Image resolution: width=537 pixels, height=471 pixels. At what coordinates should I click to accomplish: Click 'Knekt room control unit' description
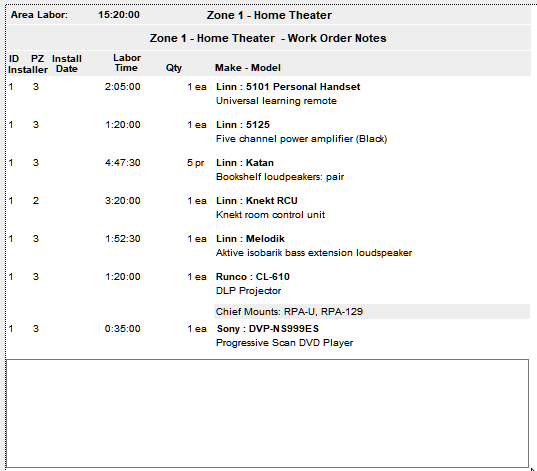pyautogui.click(x=271, y=215)
